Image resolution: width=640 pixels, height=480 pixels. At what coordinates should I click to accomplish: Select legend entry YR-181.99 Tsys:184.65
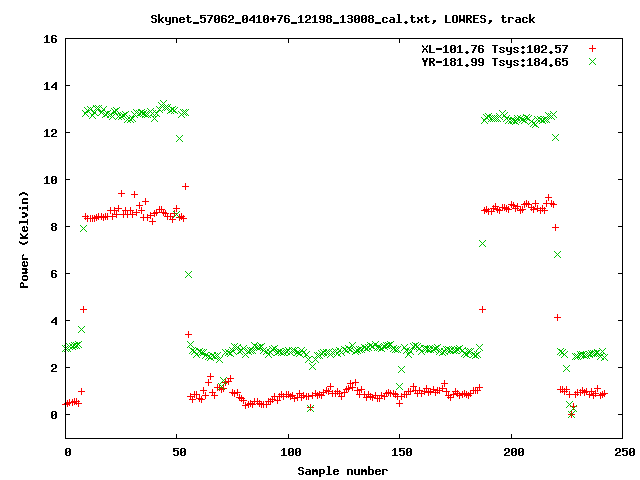point(495,62)
